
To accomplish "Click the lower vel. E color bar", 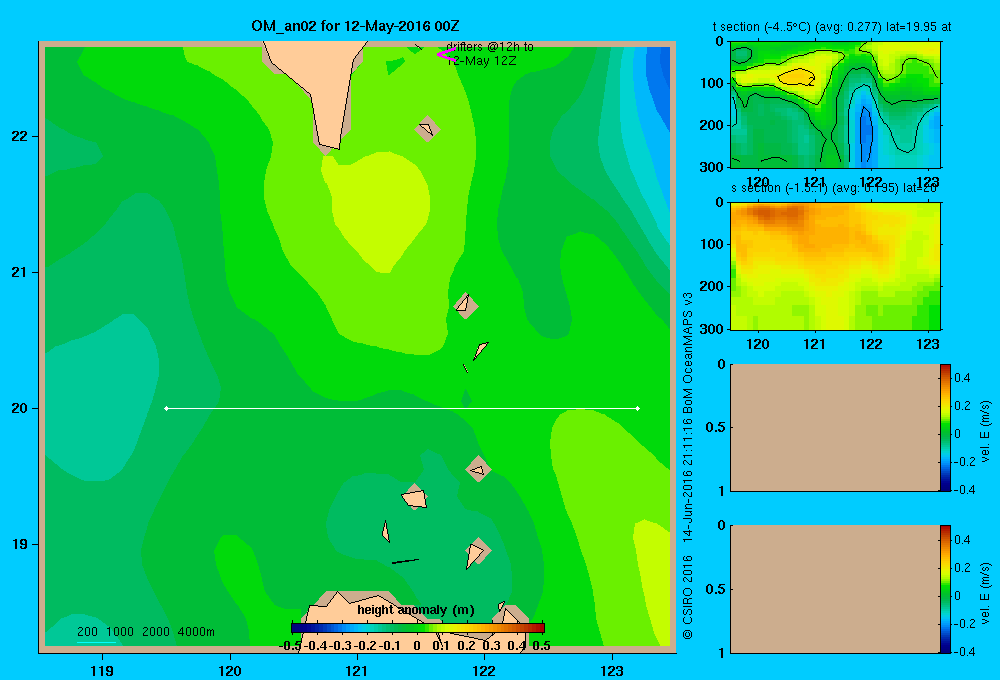I will [945, 589].
